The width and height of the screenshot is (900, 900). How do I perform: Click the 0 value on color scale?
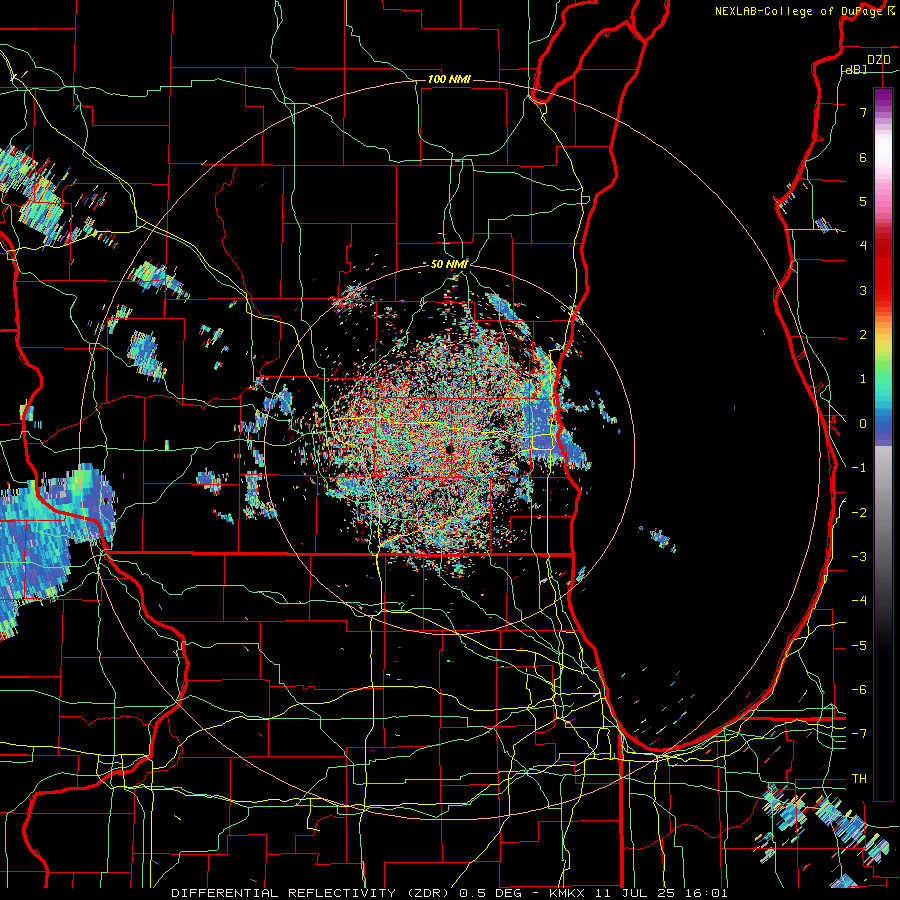[x=863, y=424]
